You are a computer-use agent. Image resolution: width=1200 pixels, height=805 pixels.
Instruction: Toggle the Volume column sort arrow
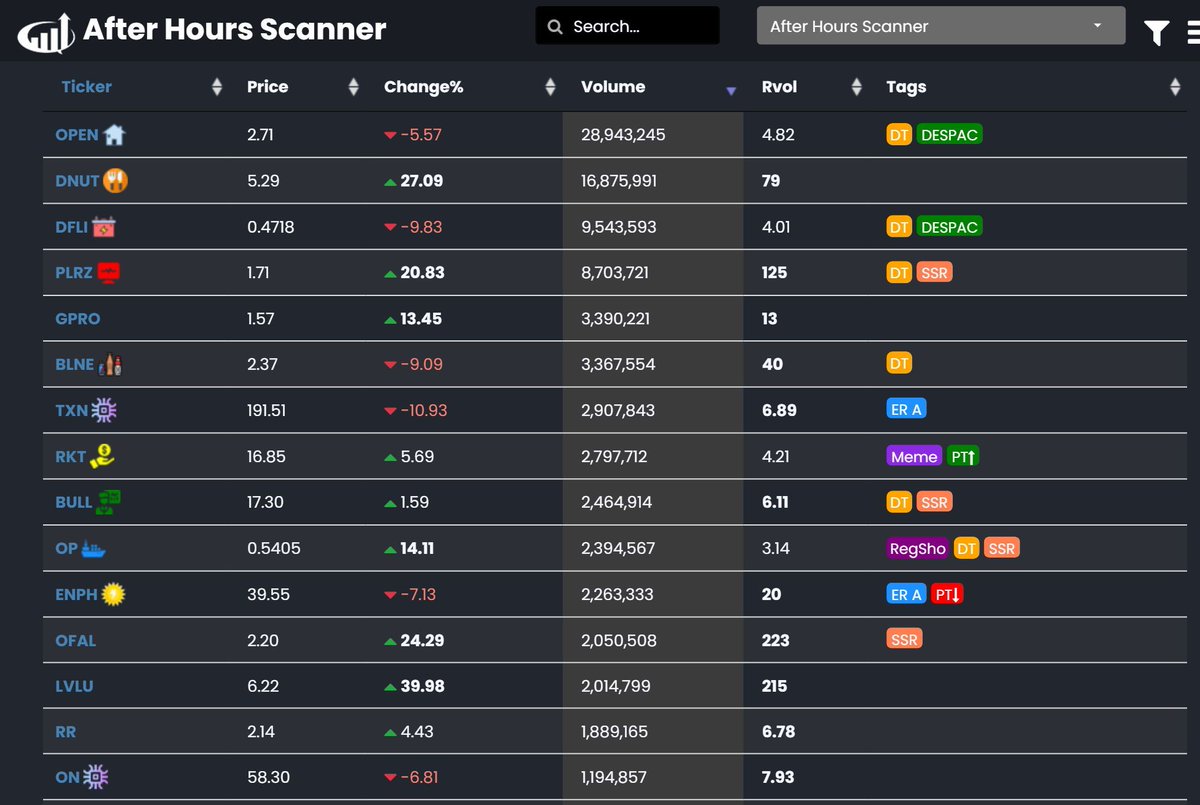tap(731, 91)
